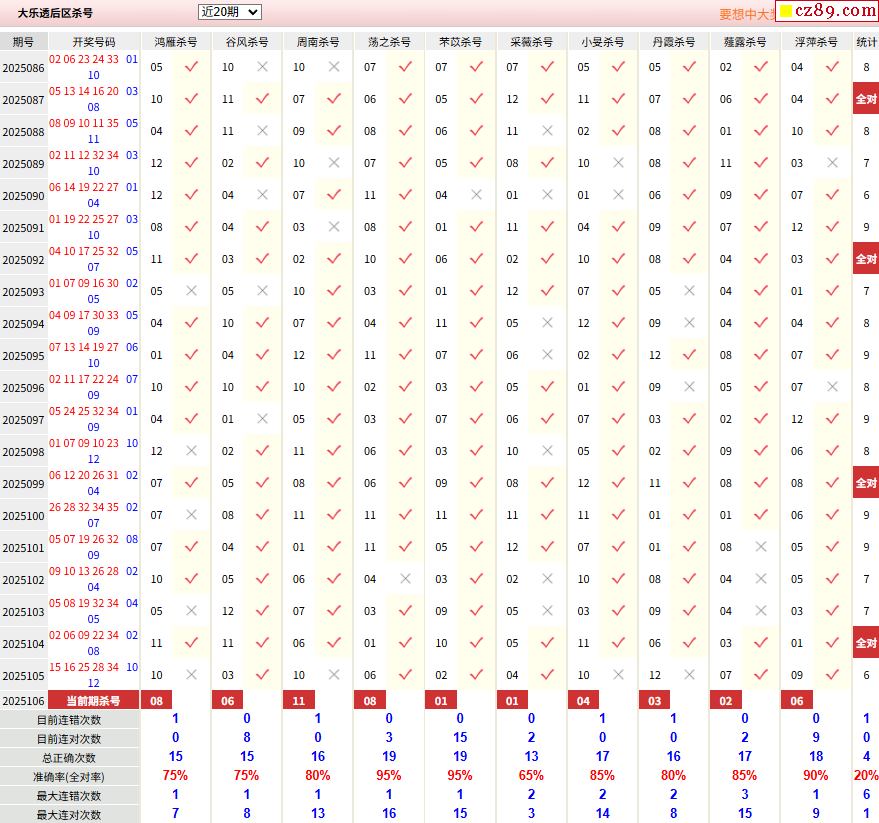Click the checkmark for 芣苡杀号 in row 2025099
The width and height of the screenshot is (879, 823).
pos(476,482)
